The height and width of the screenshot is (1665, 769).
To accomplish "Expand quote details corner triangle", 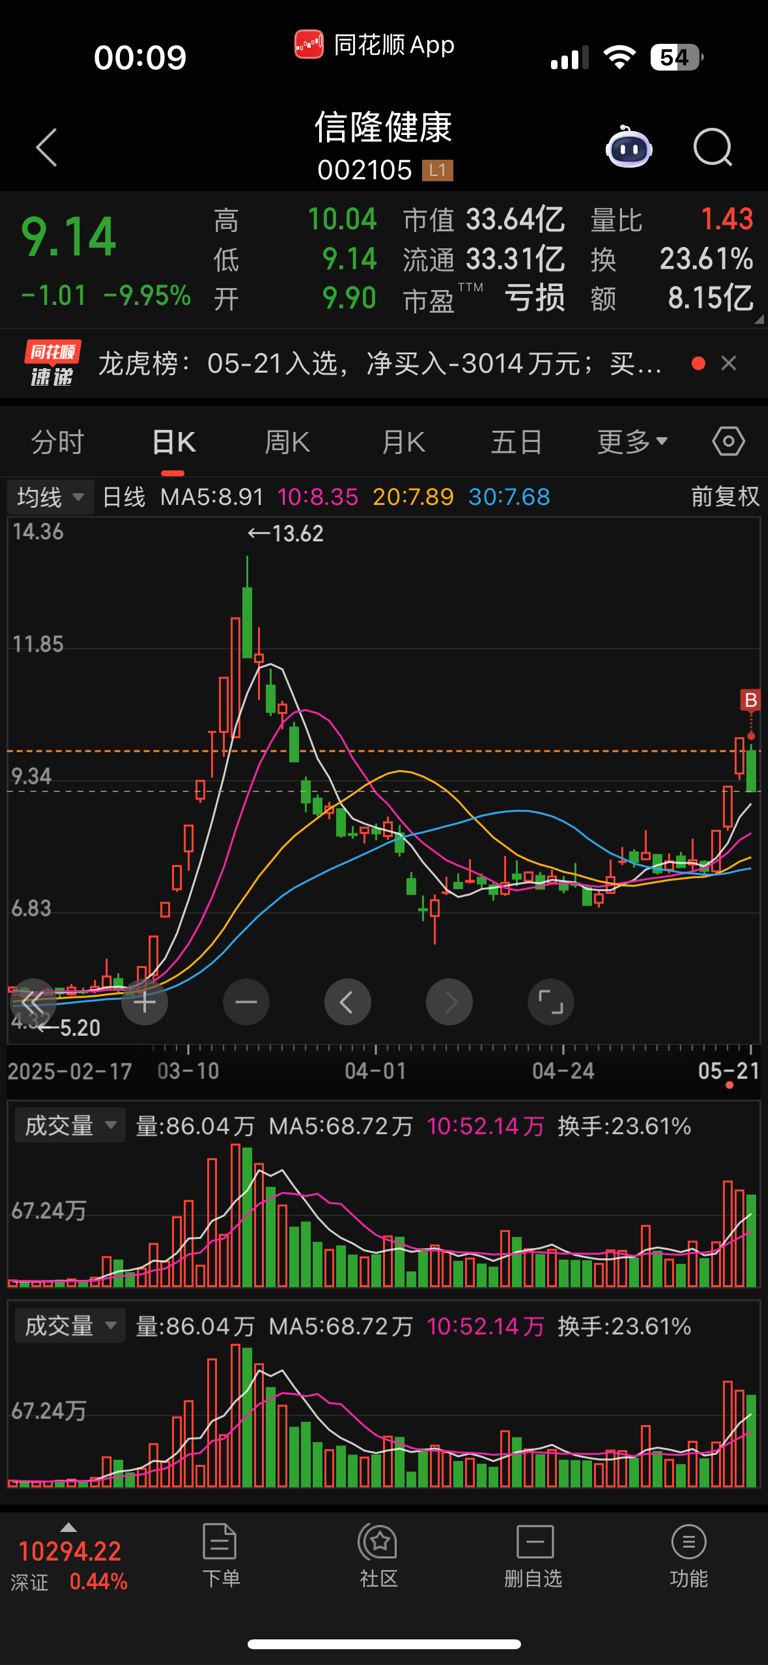I will pyautogui.click(x=758, y=319).
